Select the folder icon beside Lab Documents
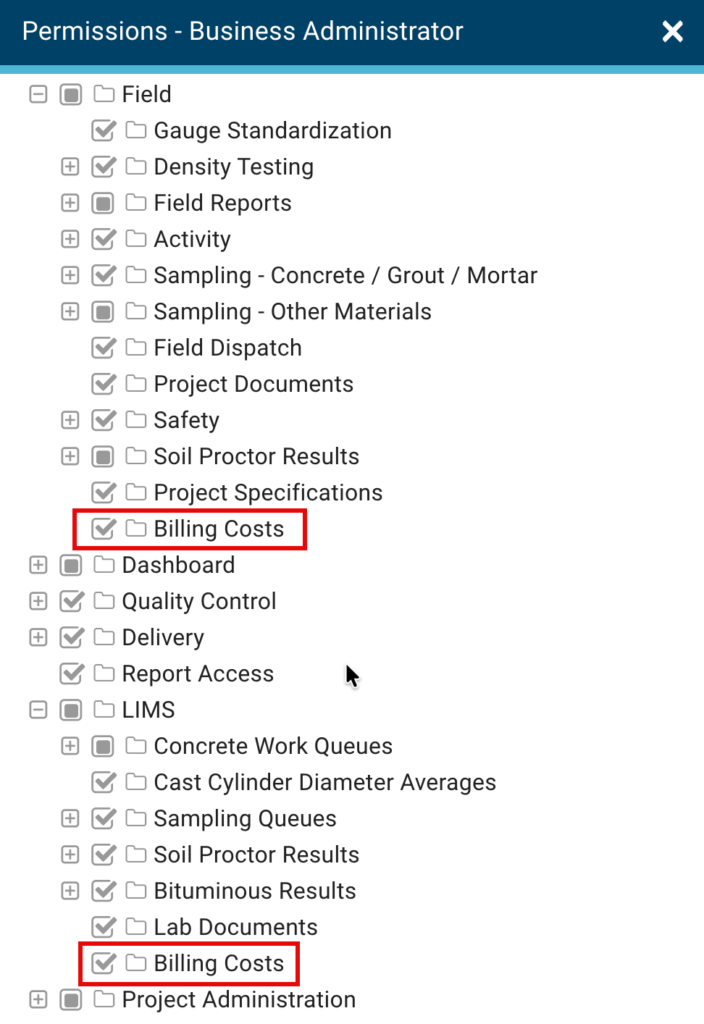704x1024 pixels. [x=136, y=926]
